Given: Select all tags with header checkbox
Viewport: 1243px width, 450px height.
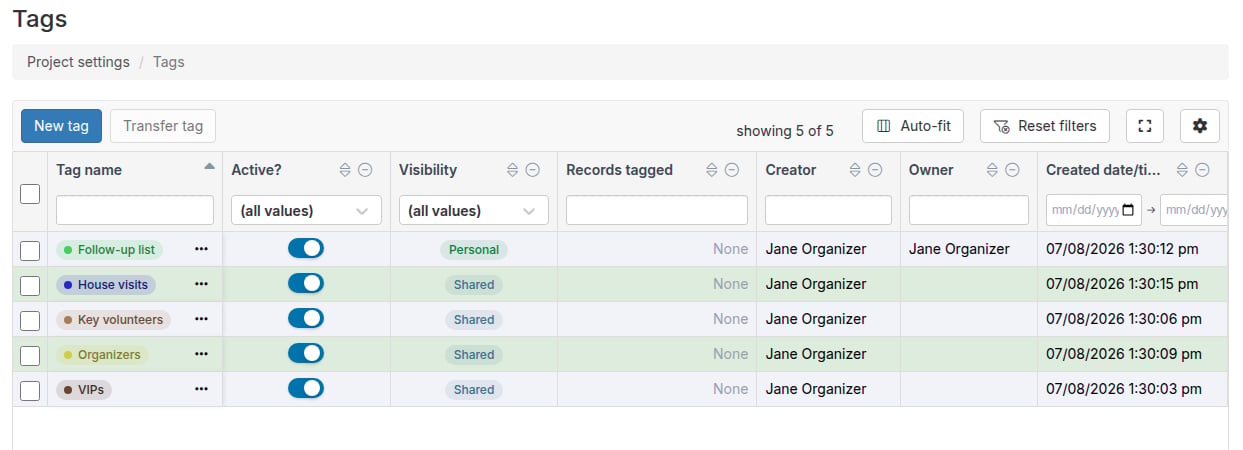Looking at the screenshot, I should point(30,194).
